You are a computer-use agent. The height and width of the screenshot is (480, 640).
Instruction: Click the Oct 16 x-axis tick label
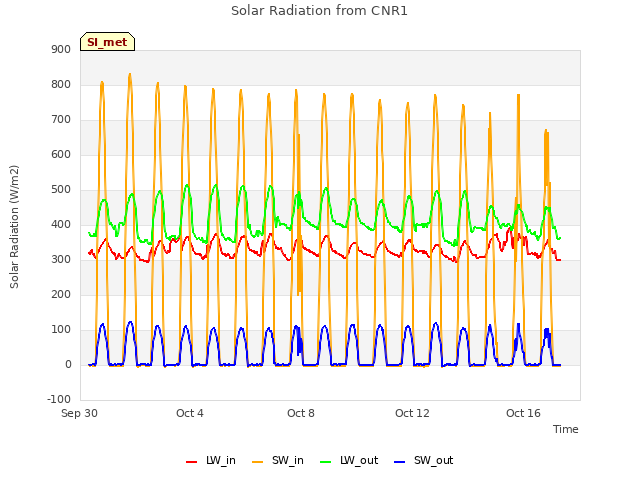pos(523,413)
